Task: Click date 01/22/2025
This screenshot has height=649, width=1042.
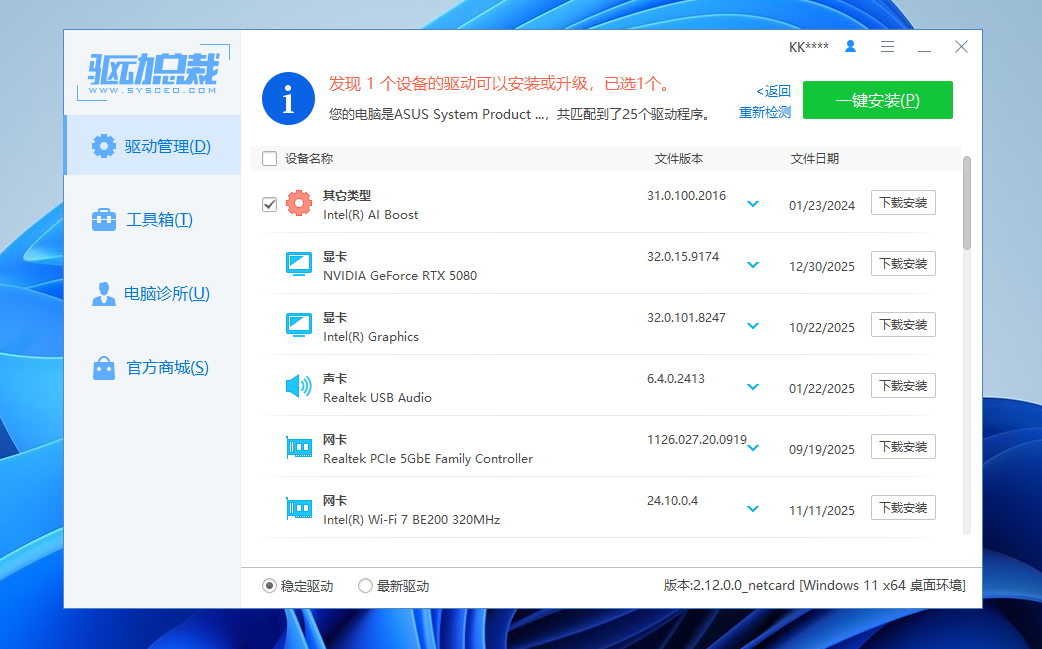Action: 822,389
